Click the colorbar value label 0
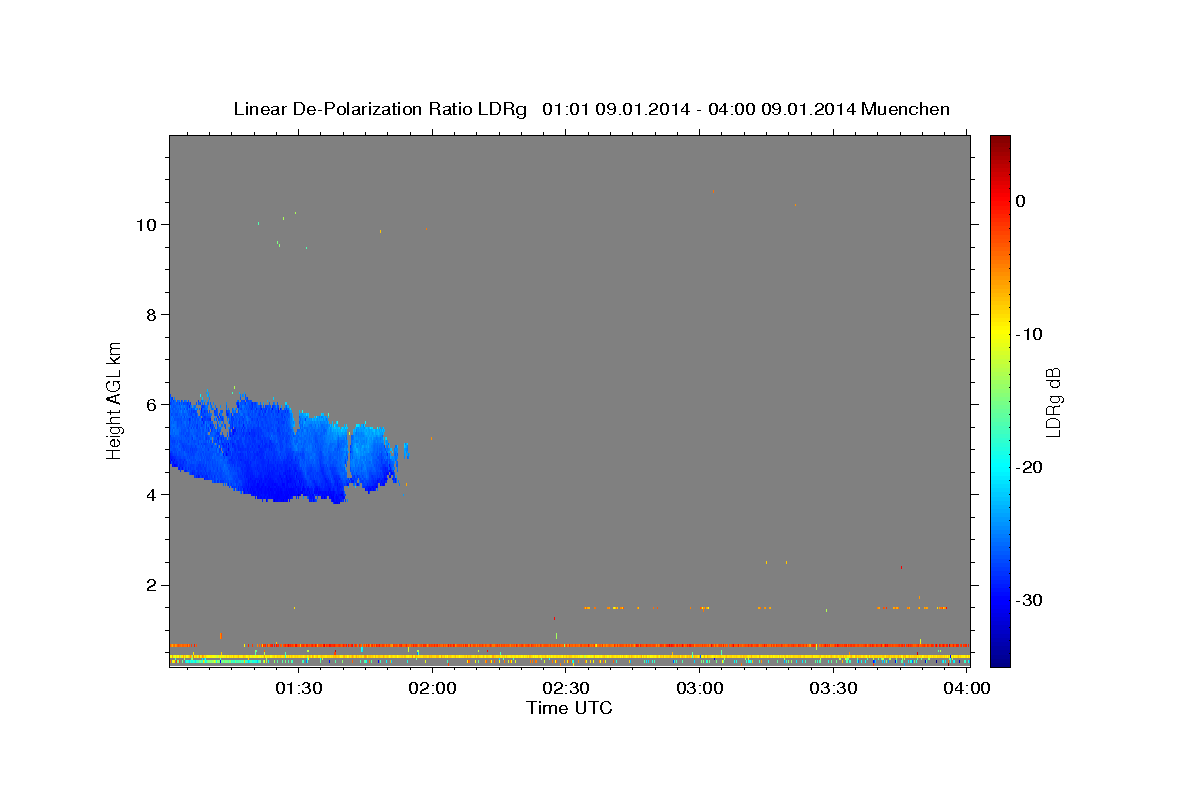The image size is (1200, 800). pyautogui.click(x=1021, y=201)
